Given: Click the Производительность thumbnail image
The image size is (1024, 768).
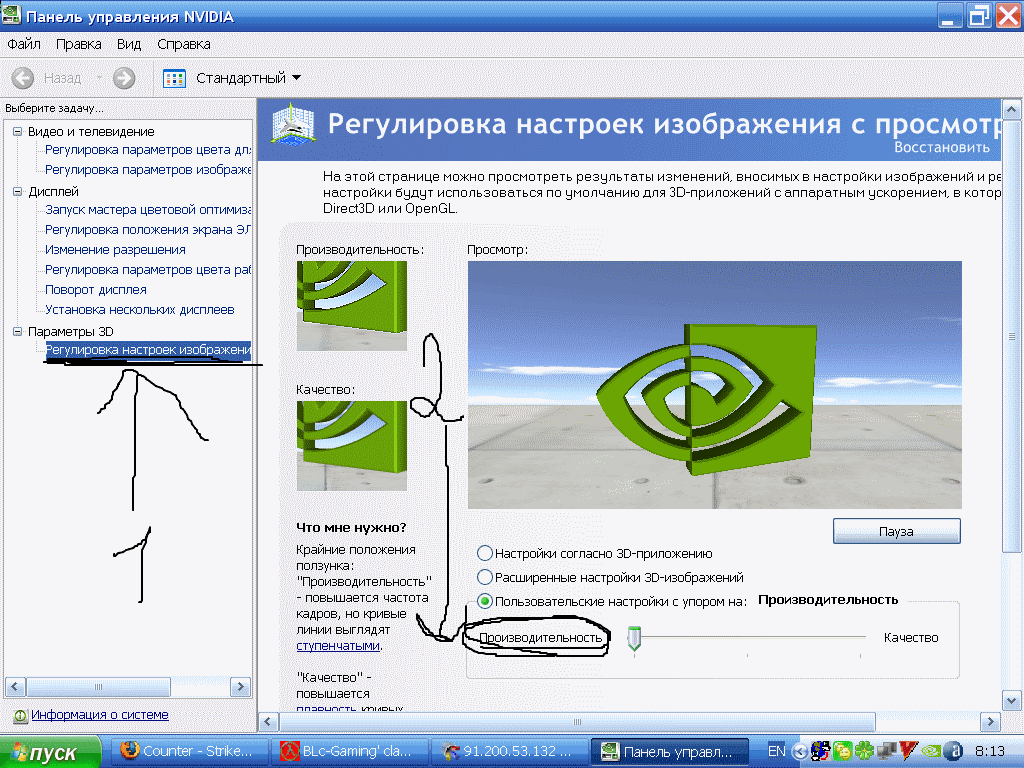Looking at the screenshot, I should point(351,306).
